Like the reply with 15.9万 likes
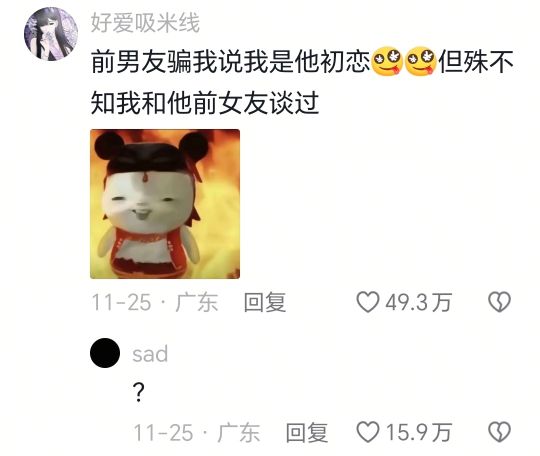The height and width of the screenshot is (456, 540). coord(368,432)
